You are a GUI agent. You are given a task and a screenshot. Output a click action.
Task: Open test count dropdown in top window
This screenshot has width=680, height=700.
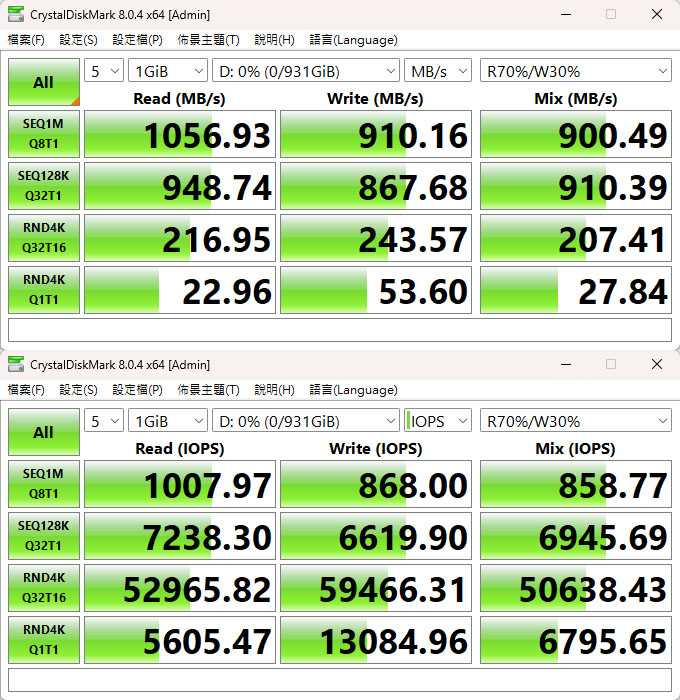coord(104,71)
